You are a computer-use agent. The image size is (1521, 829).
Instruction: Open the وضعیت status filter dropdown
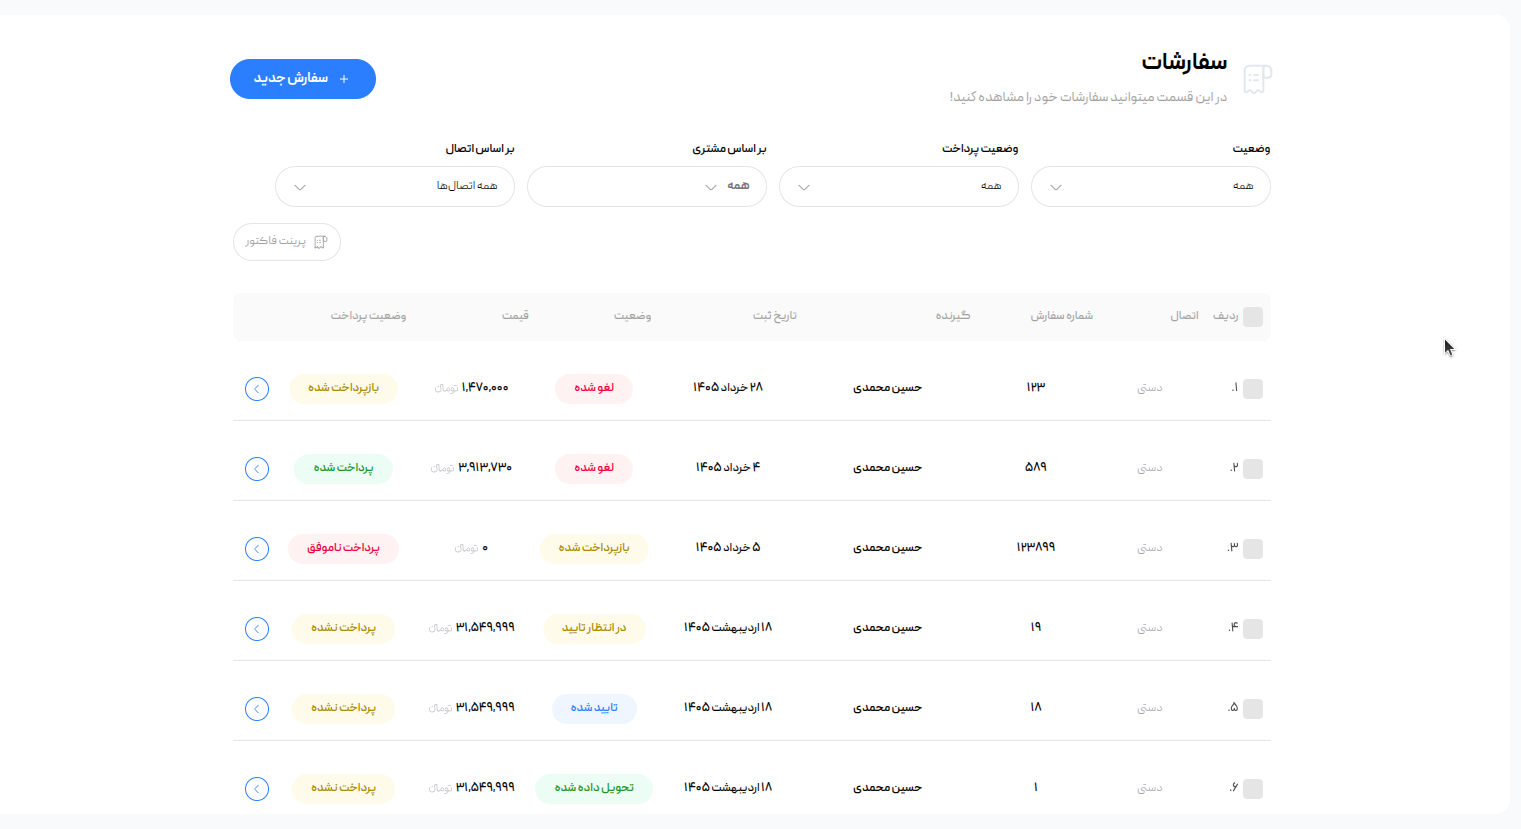1151,187
